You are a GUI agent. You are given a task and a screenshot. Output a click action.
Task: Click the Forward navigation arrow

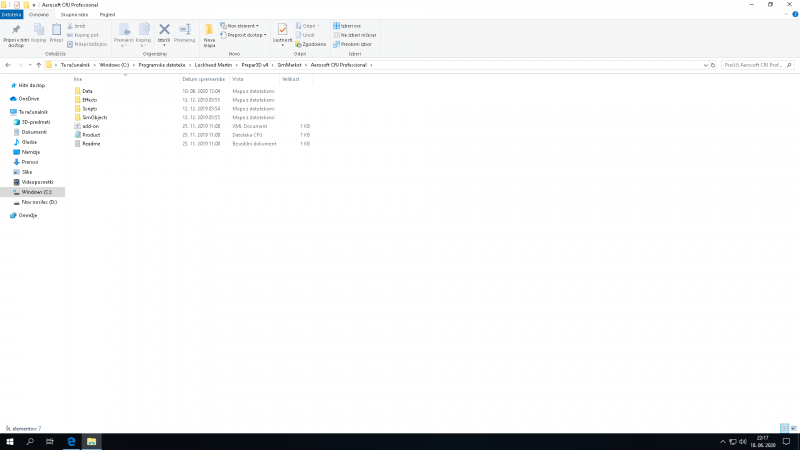(20, 65)
